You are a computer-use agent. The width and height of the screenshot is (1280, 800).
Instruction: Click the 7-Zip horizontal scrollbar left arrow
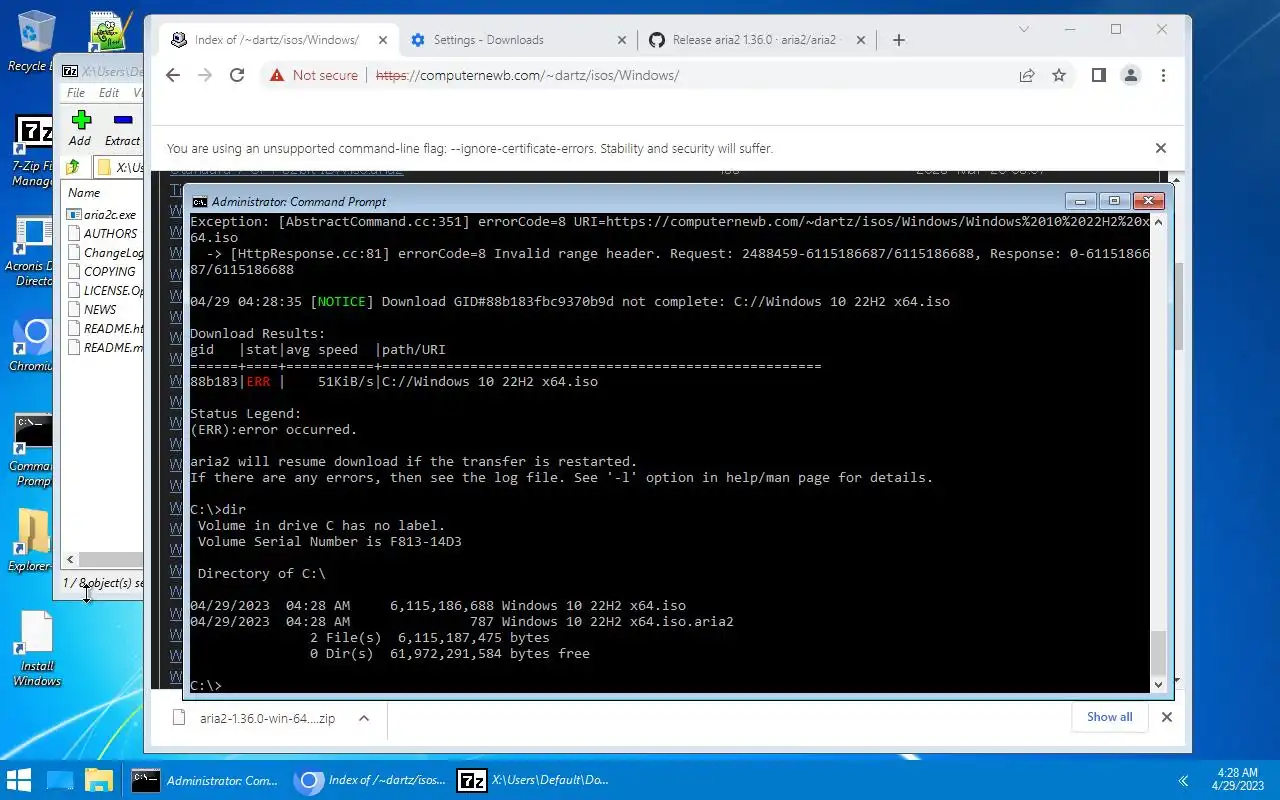pyautogui.click(x=70, y=560)
